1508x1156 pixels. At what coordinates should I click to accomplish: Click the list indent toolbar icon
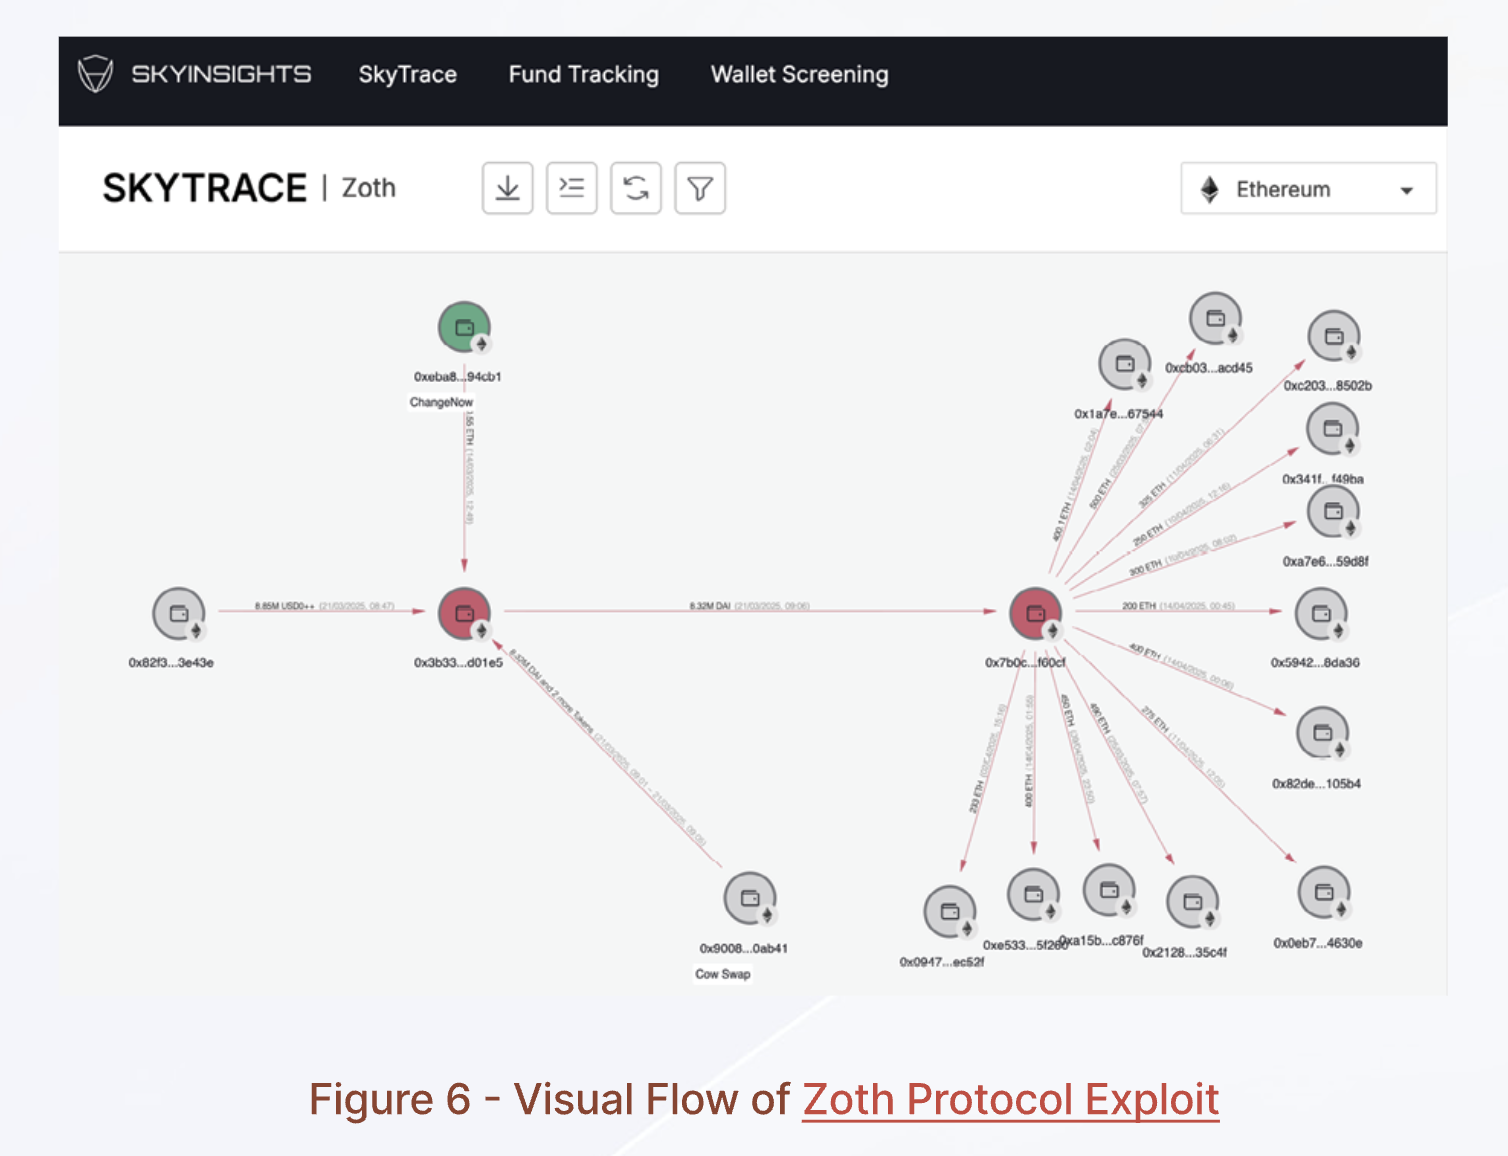(x=572, y=188)
